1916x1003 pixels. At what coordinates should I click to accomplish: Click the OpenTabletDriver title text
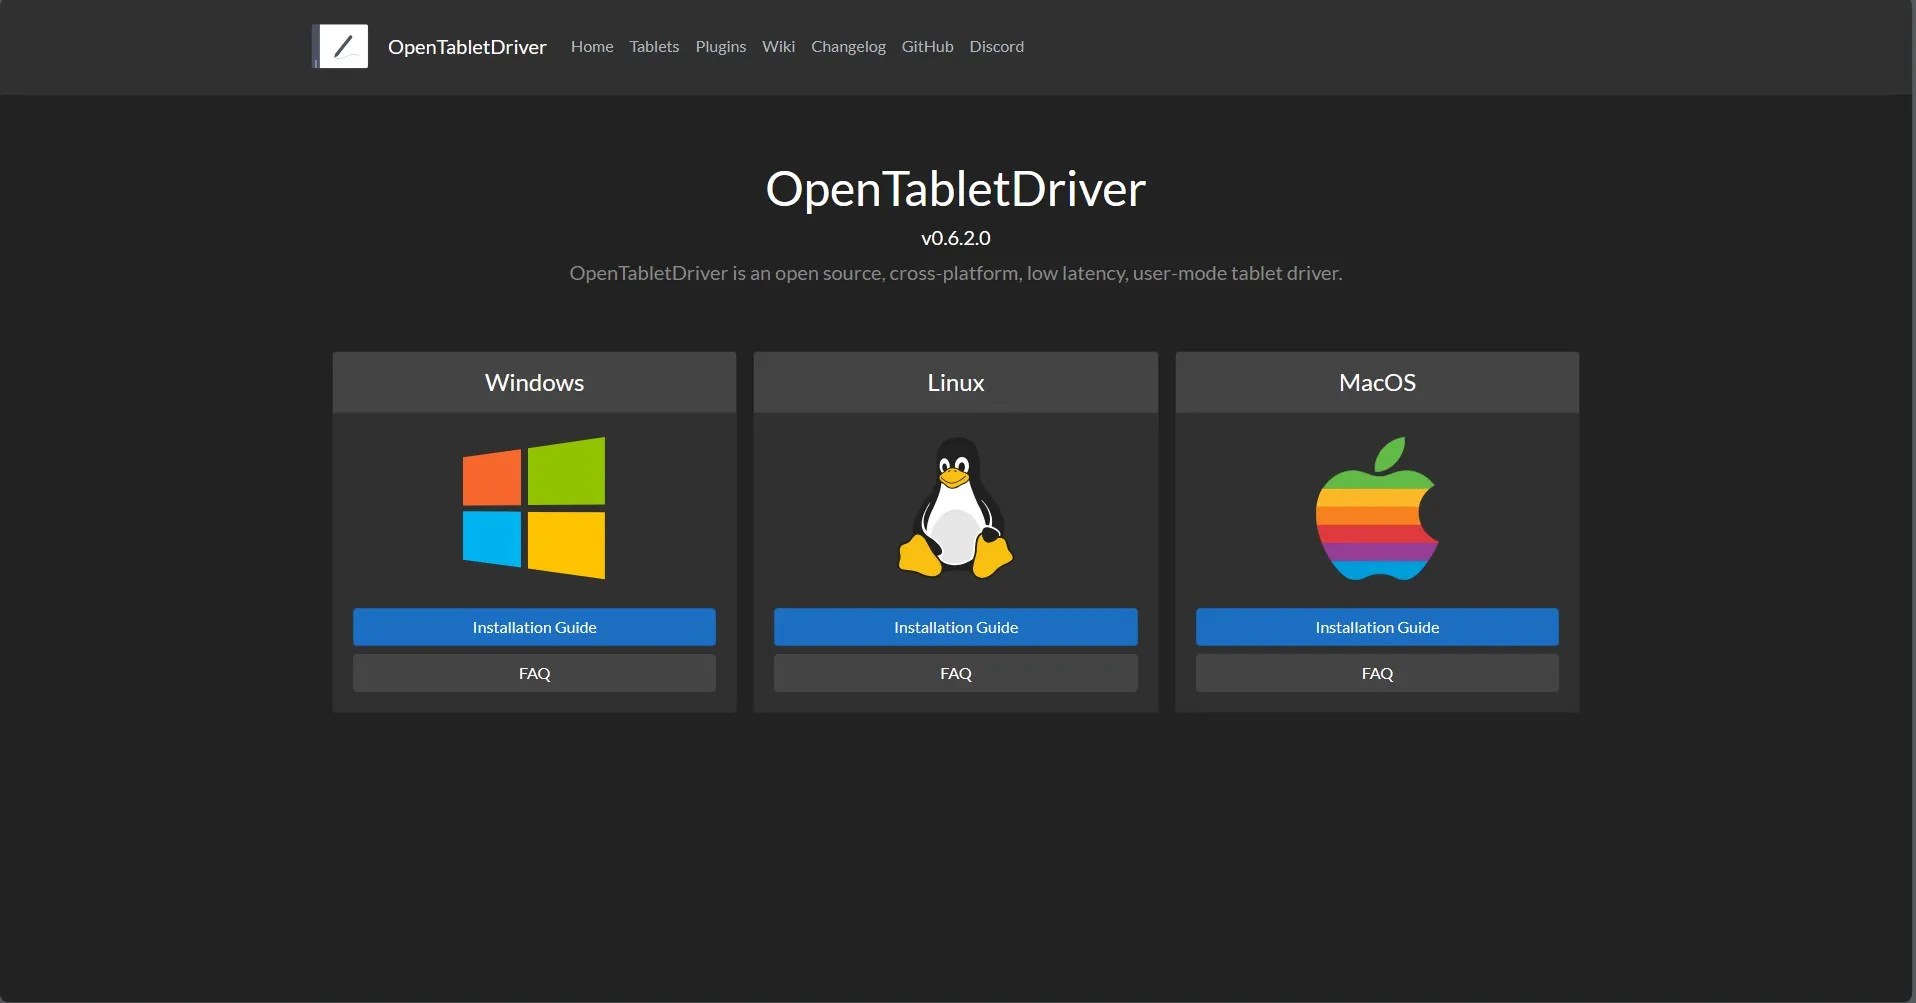pos(955,188)
